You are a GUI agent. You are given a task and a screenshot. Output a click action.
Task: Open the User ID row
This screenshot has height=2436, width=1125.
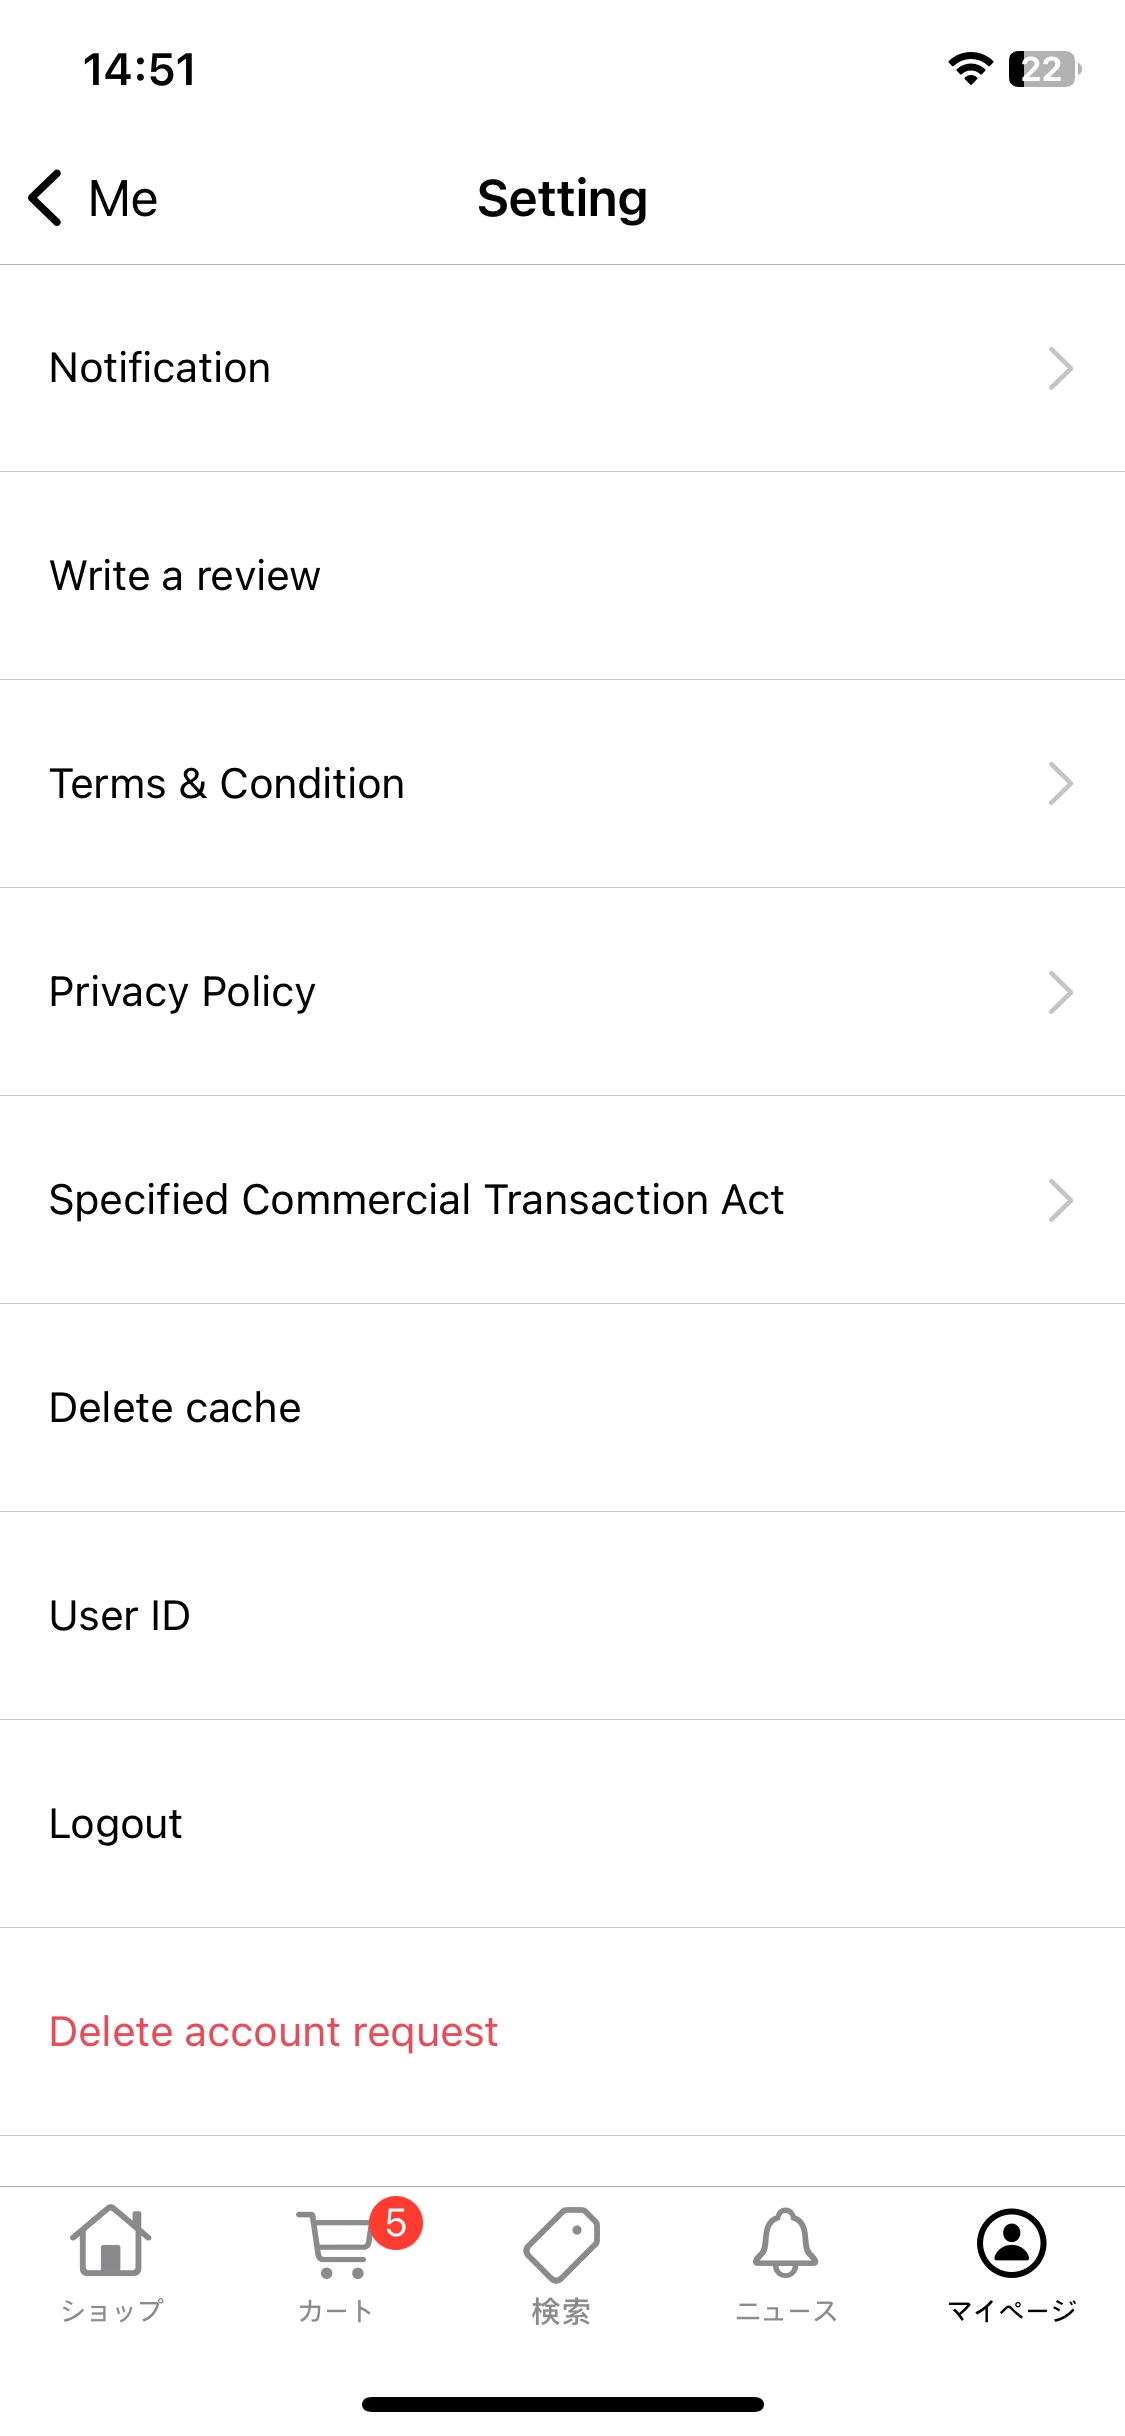[x=562, y=1616]
